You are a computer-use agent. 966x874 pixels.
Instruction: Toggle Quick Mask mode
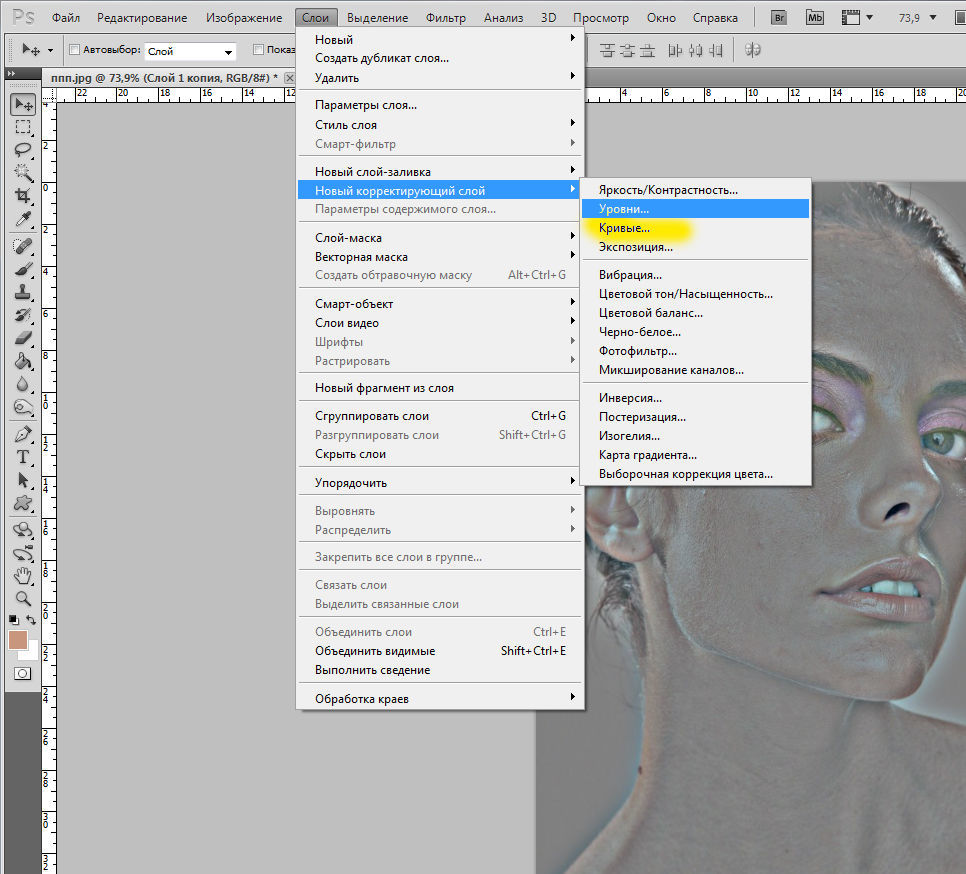[x=23, y=673]
